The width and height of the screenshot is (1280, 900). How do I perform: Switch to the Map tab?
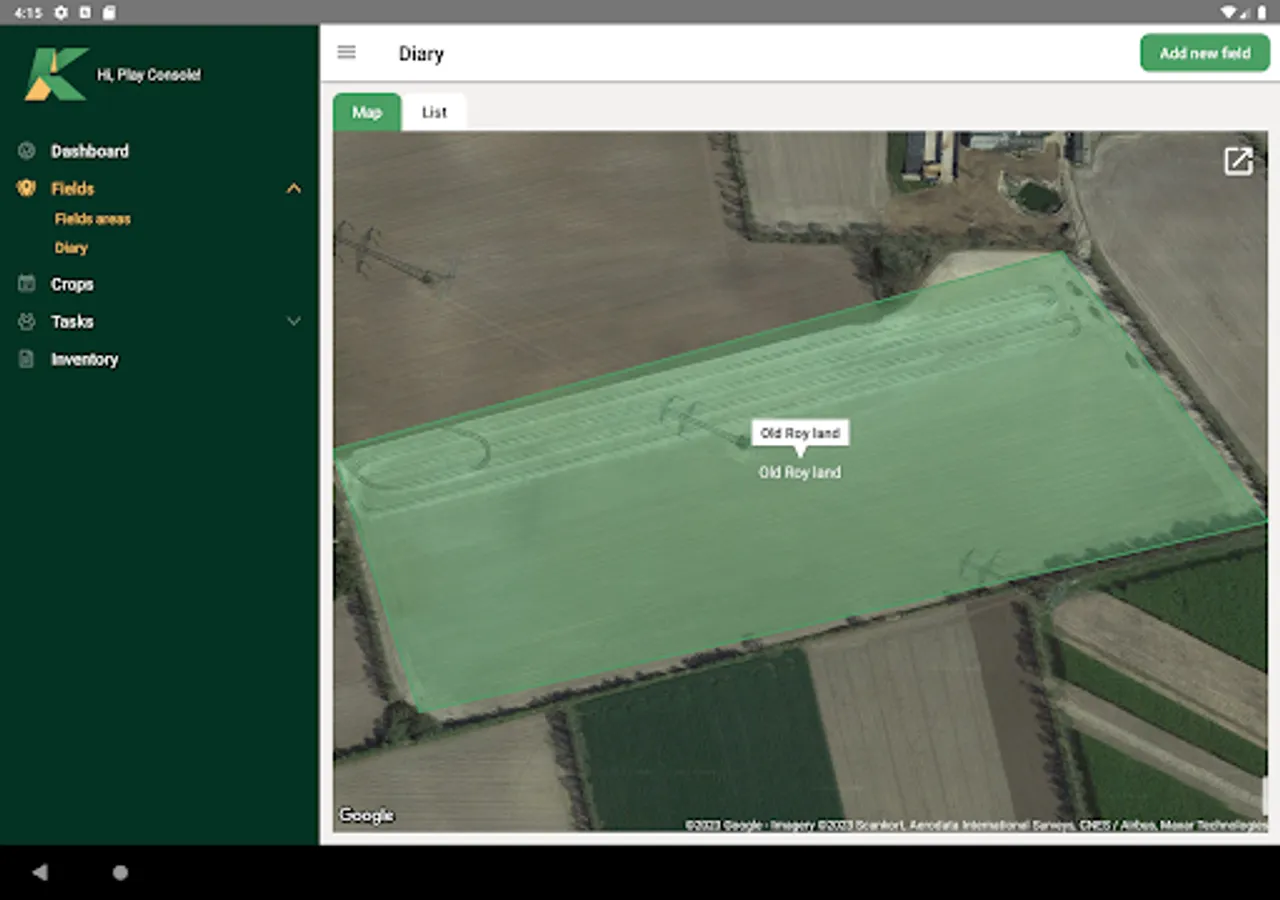point(367,112)
